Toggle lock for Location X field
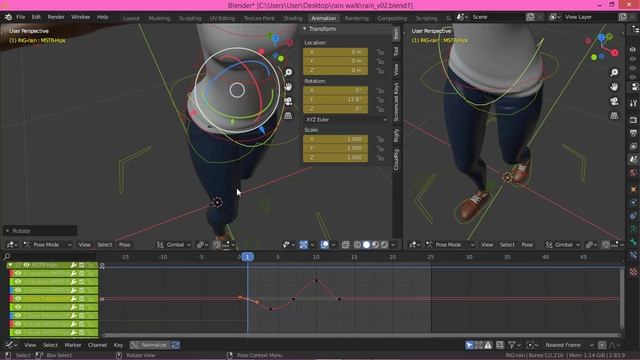640x360 pixels. 380,52
